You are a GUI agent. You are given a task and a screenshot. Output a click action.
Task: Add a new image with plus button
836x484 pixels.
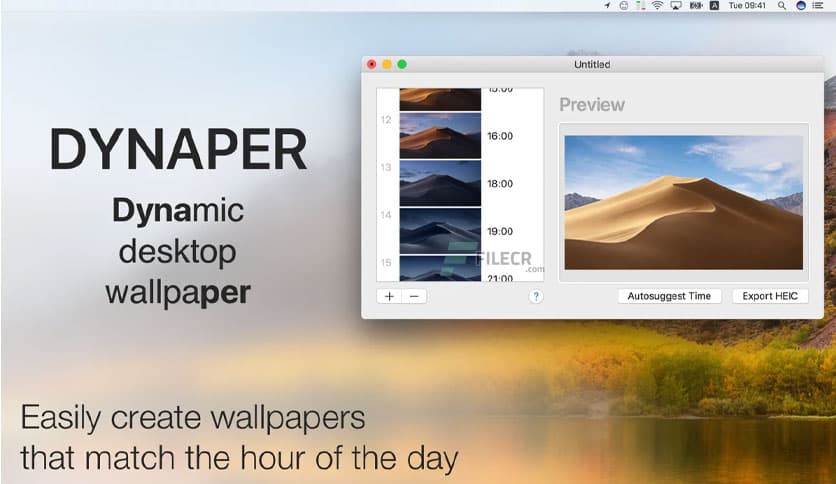[x=389, y=296]
